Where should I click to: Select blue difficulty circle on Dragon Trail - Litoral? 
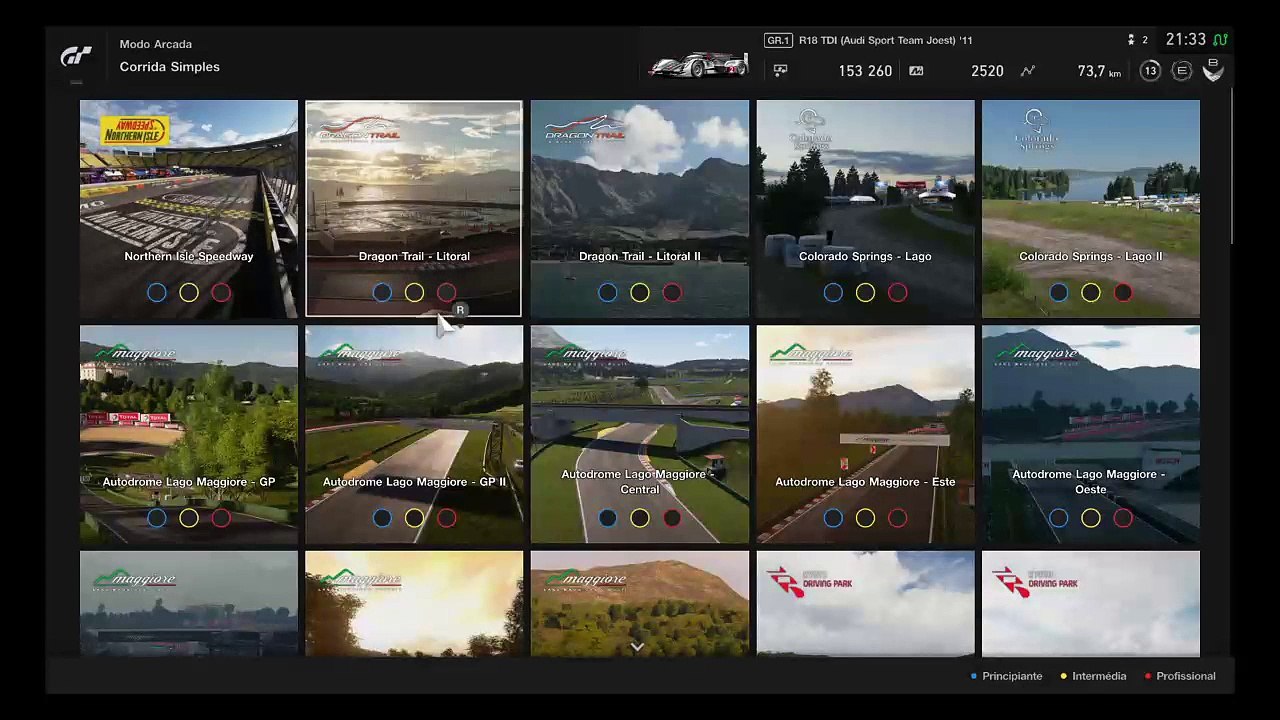click(382, 293)
